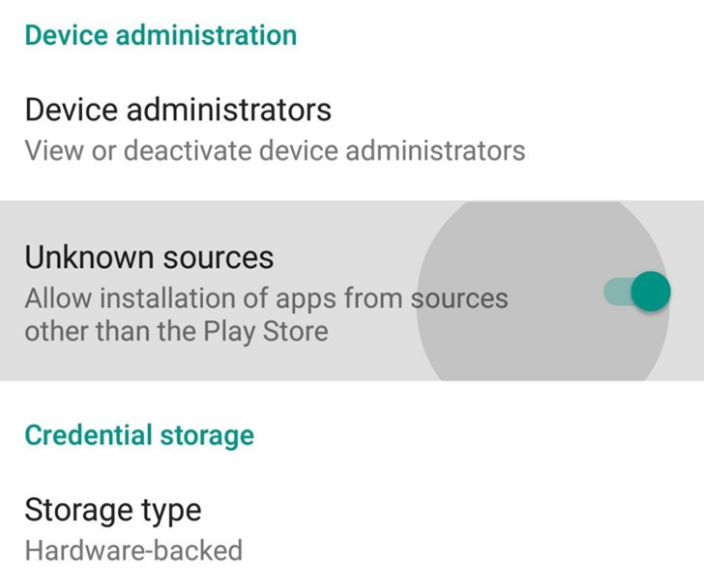Tap "other than the Play Store" line

click(176, 330)
